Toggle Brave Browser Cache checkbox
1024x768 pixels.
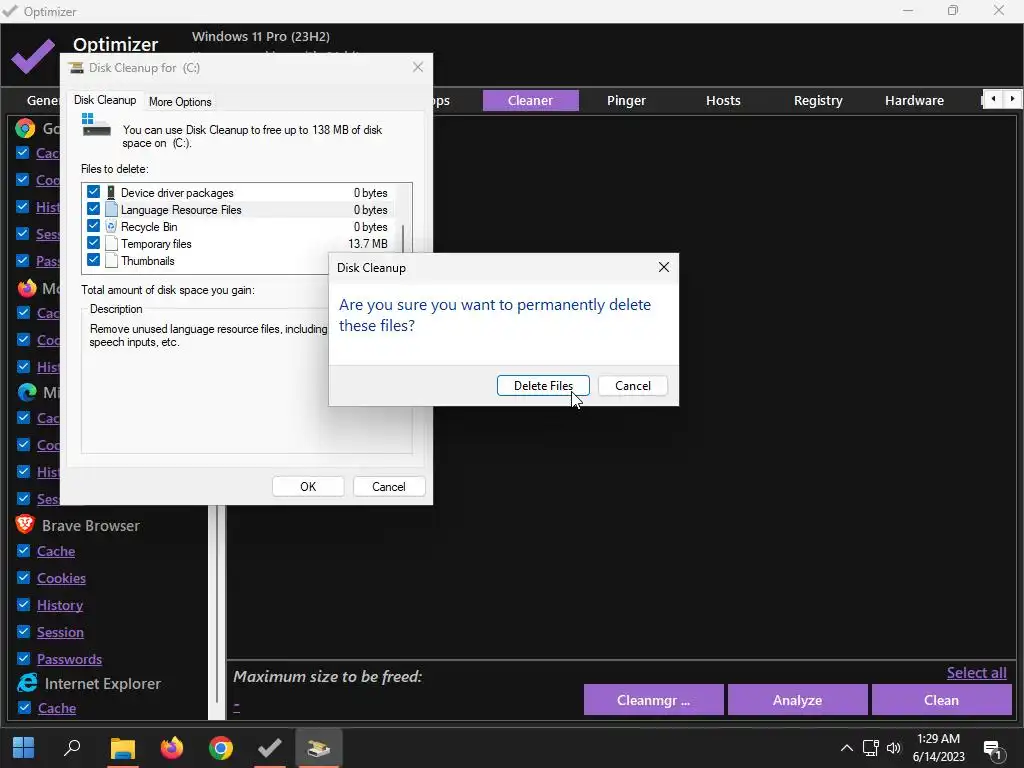[x=24, y=551]
